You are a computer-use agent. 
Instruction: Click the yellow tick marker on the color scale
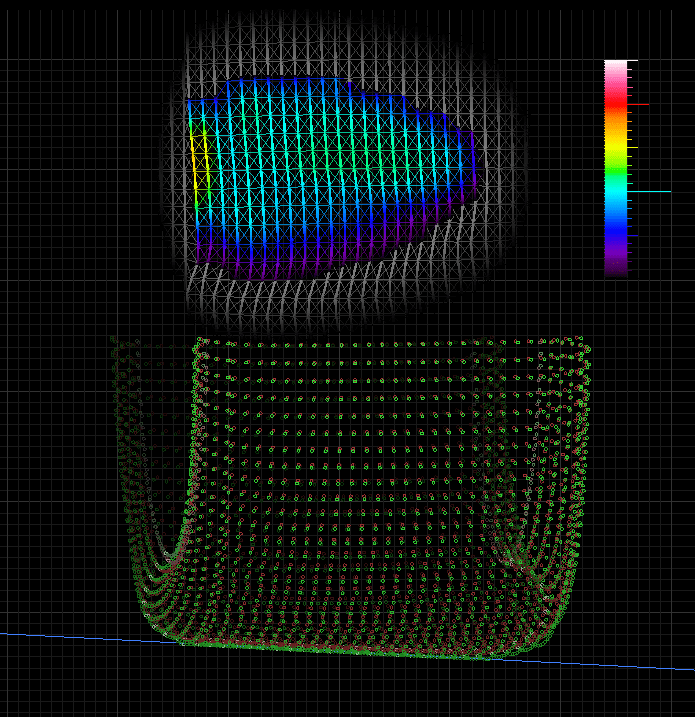point(632,148)
